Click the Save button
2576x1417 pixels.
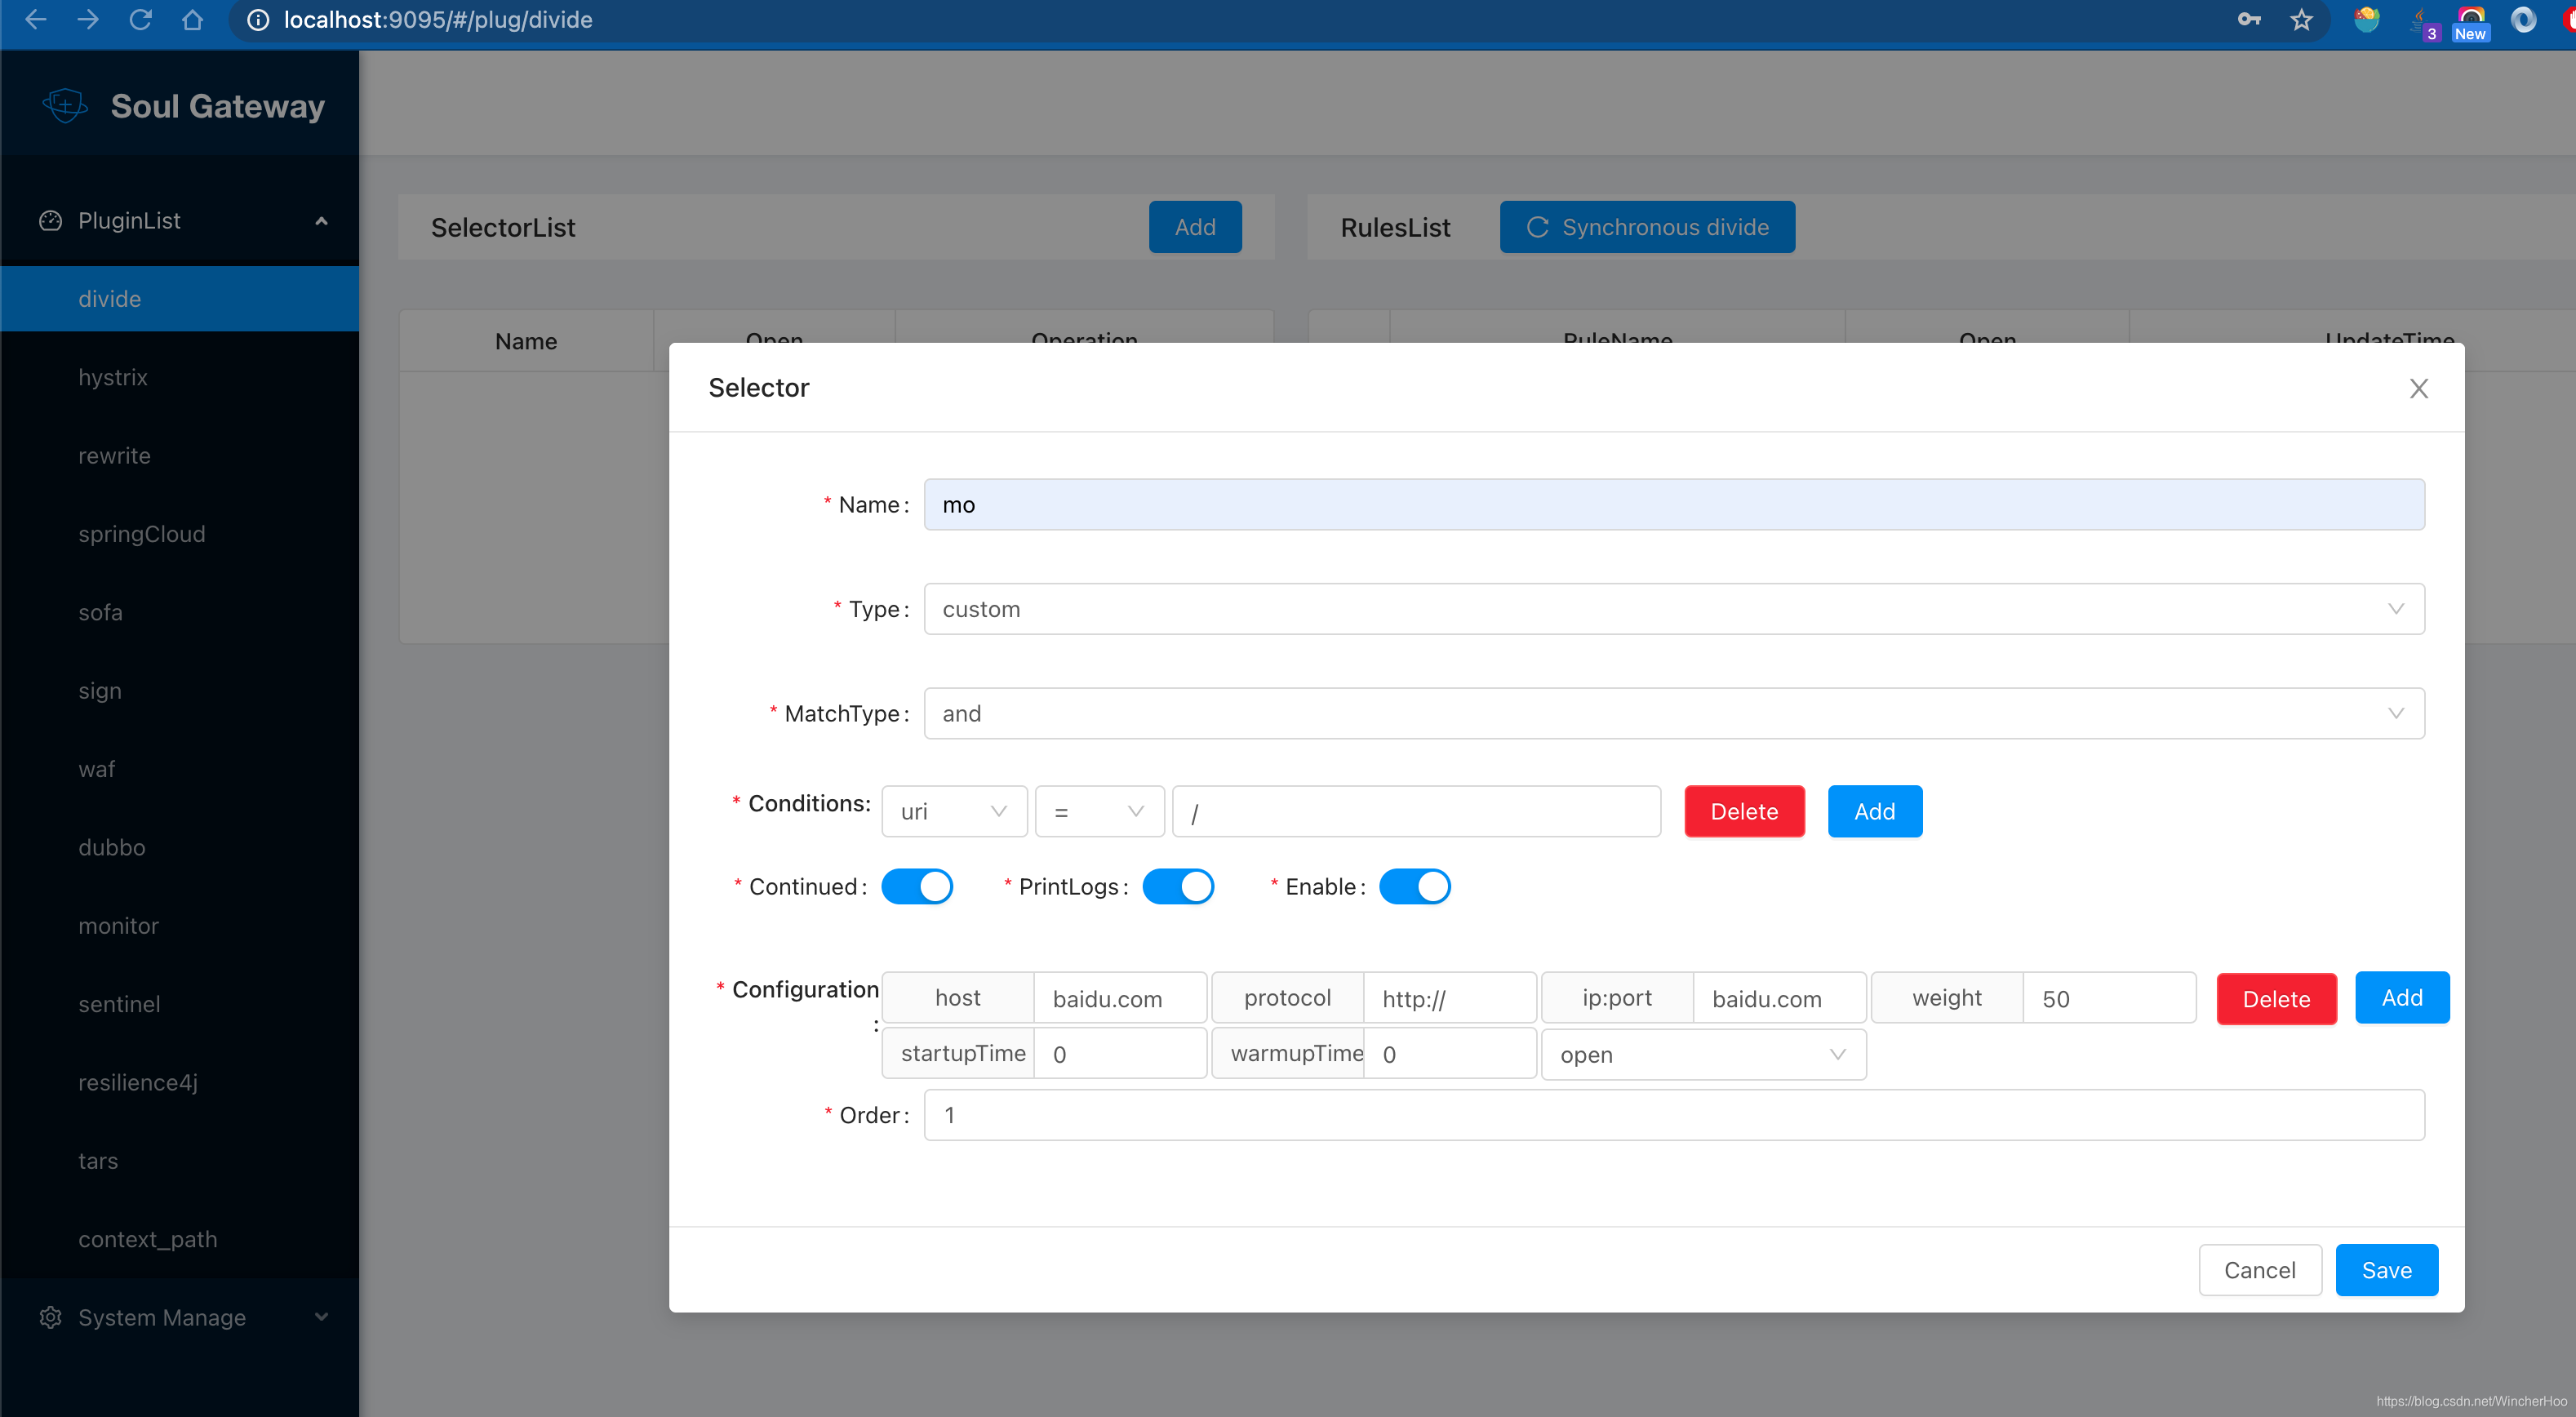point(2386,1270)
